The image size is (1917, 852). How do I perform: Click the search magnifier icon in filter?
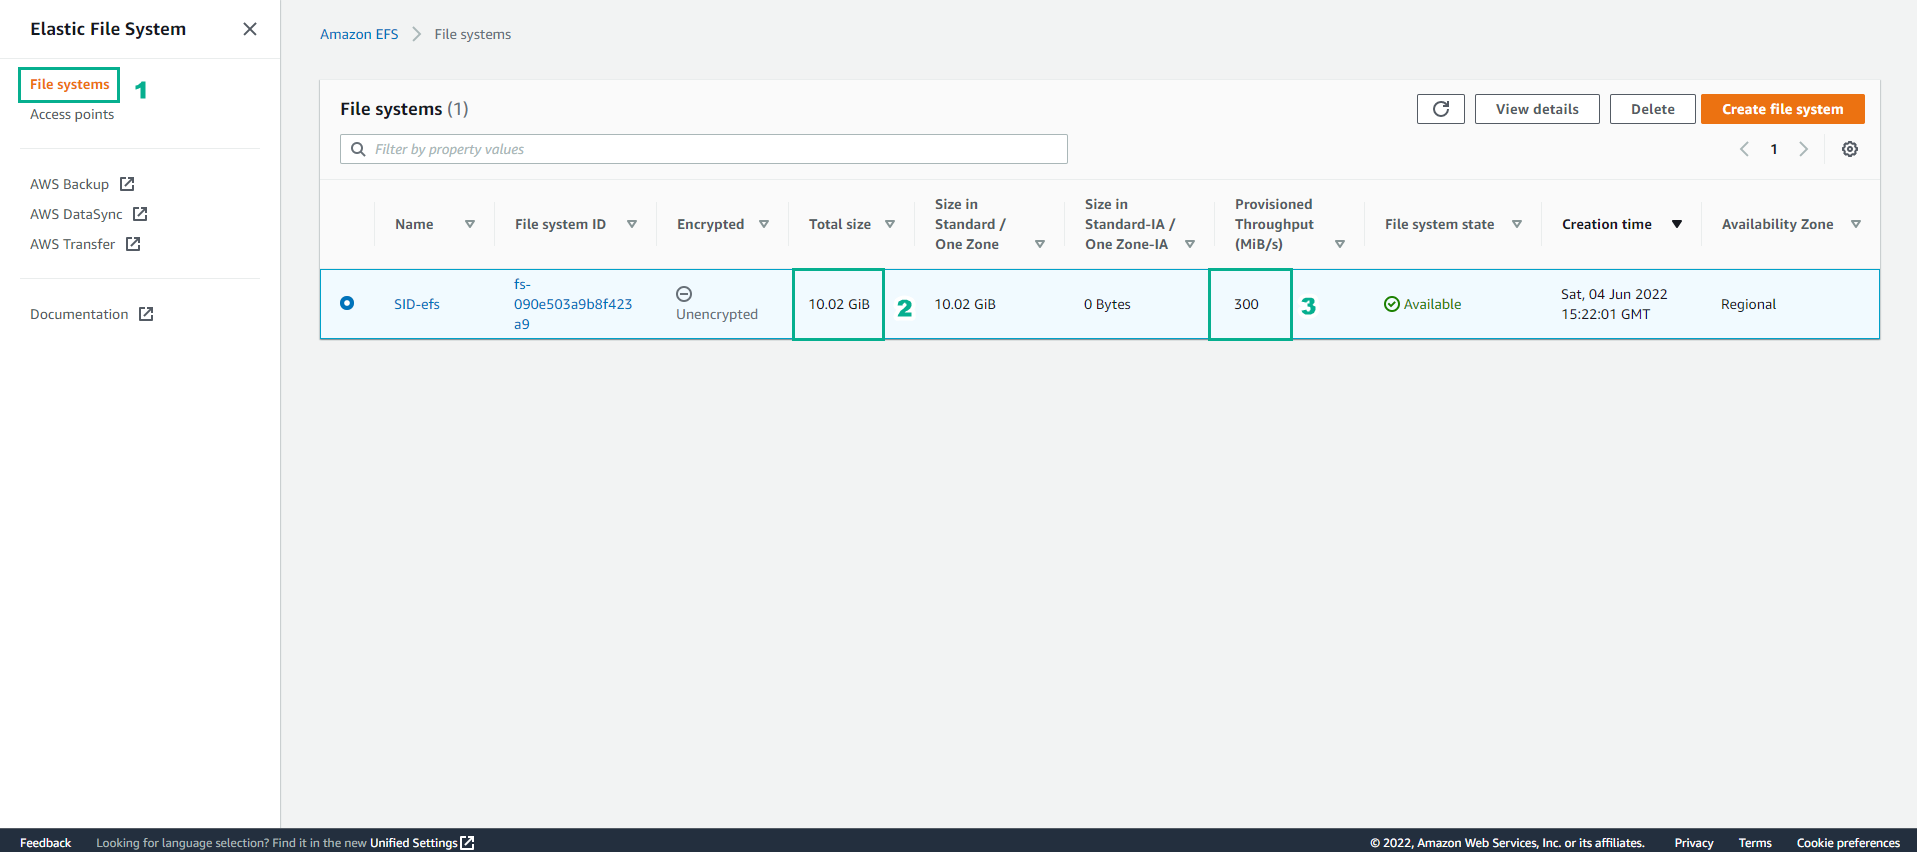(x=358, y=149)
